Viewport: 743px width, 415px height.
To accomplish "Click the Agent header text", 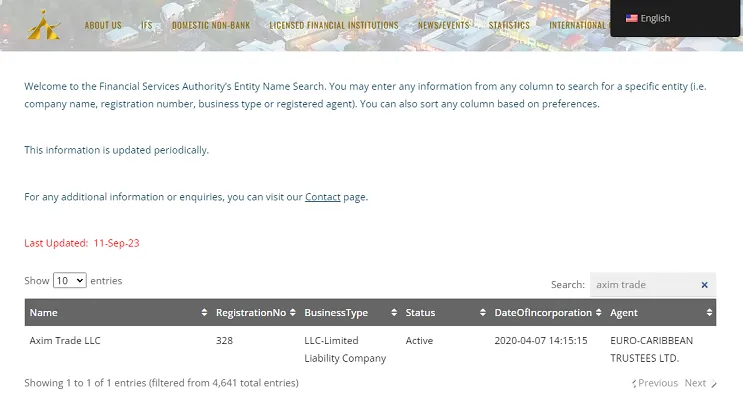I will click(x=624, y=313).
